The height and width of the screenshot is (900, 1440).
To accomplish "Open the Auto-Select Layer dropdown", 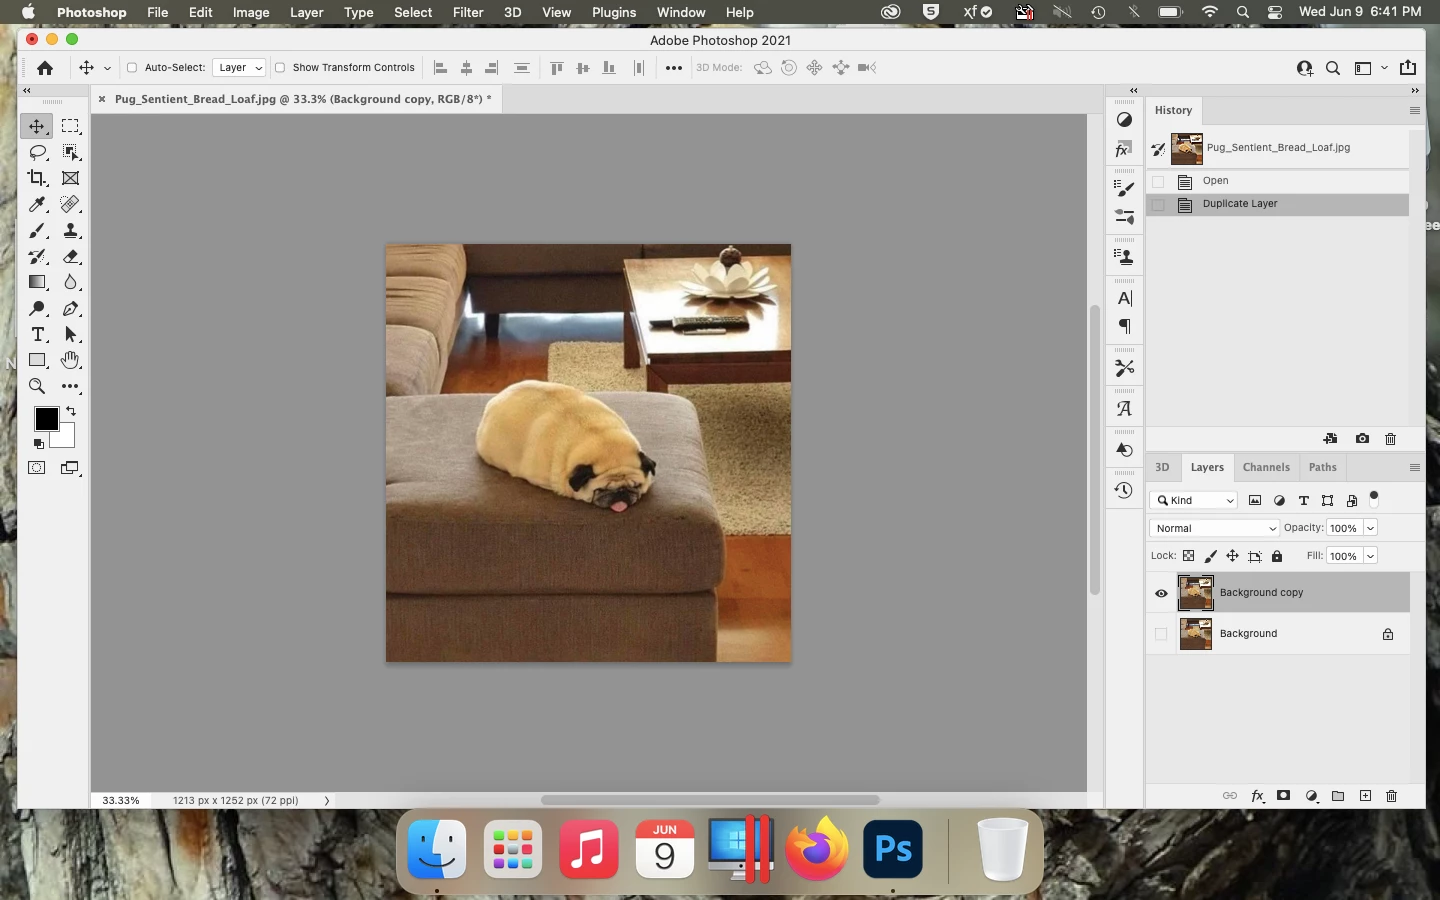I will pyautogui.click(x=239, y=68).
